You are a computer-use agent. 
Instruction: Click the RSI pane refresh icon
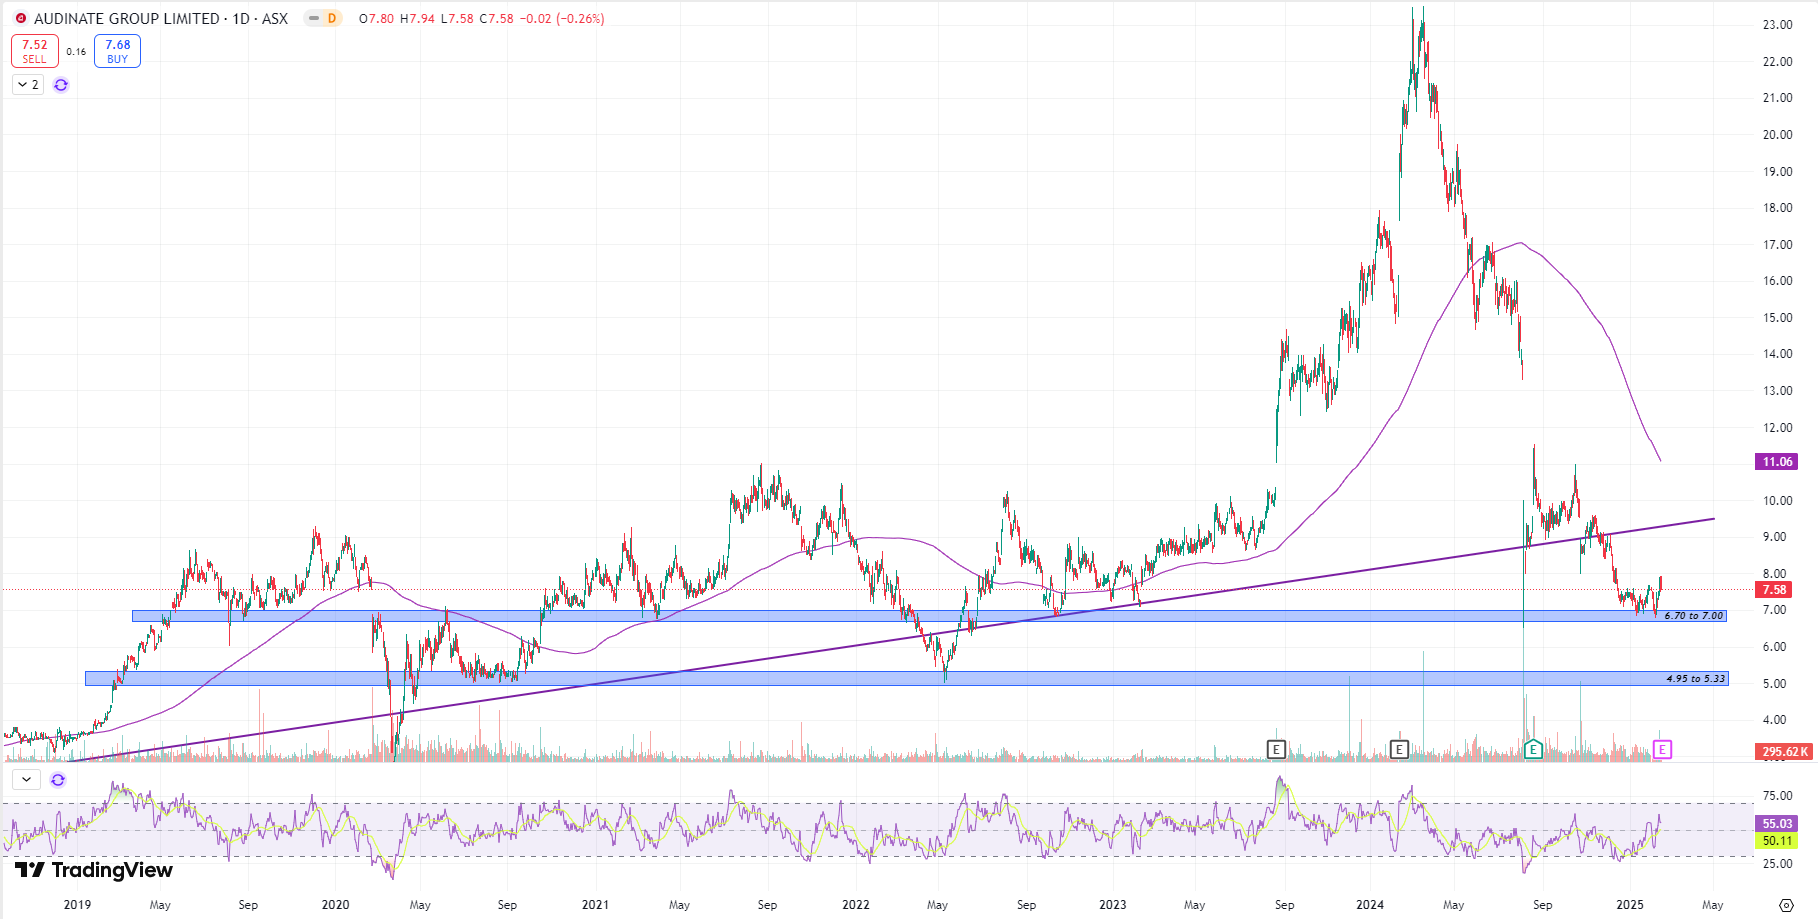pyautogui.click(x=58, y=780)
